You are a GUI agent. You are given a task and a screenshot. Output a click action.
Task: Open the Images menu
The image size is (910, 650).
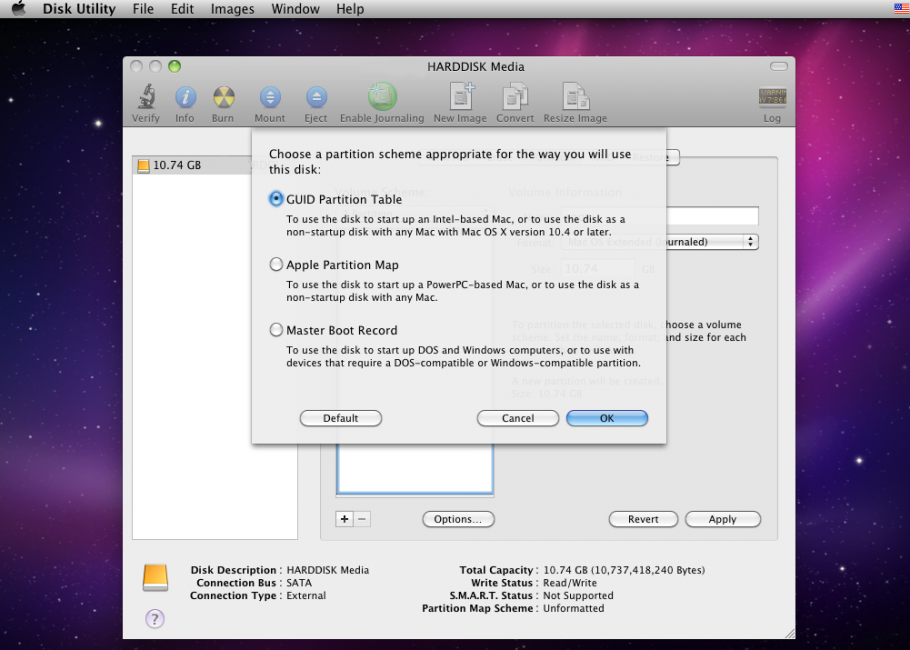[232, 9]
